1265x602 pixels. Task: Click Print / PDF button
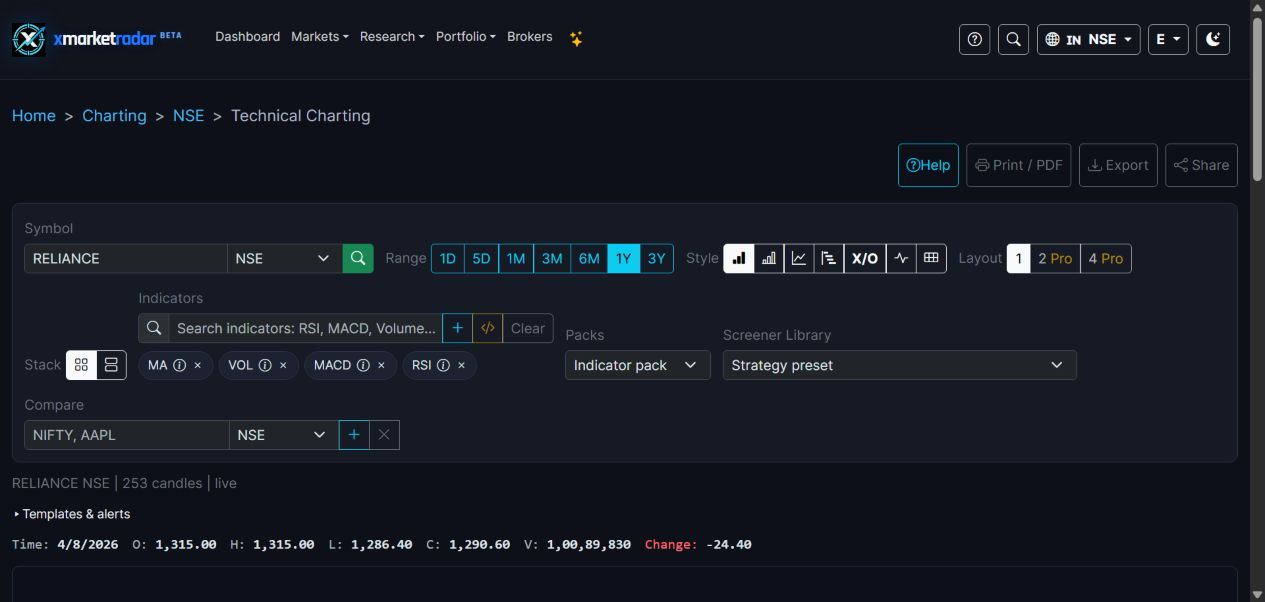click(x=1018, y=165)
